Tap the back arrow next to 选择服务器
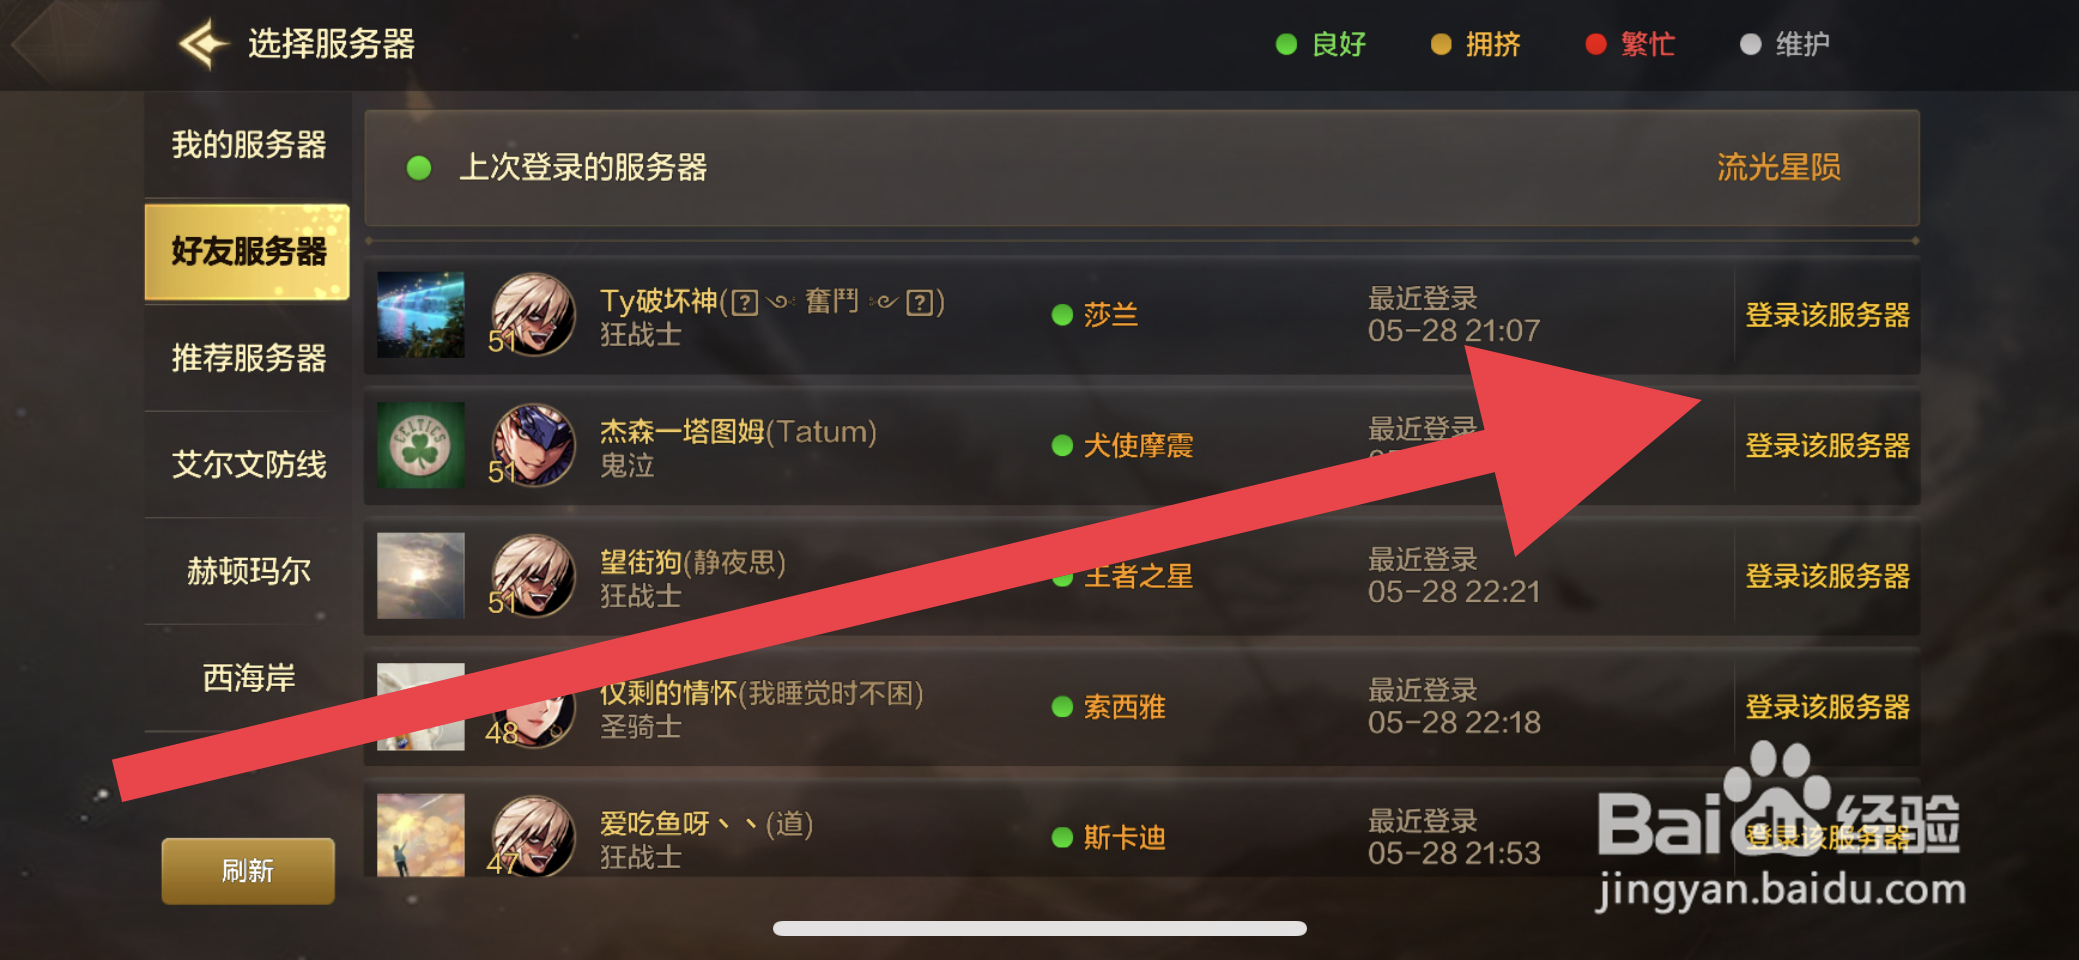 click(x=204, y=44)
